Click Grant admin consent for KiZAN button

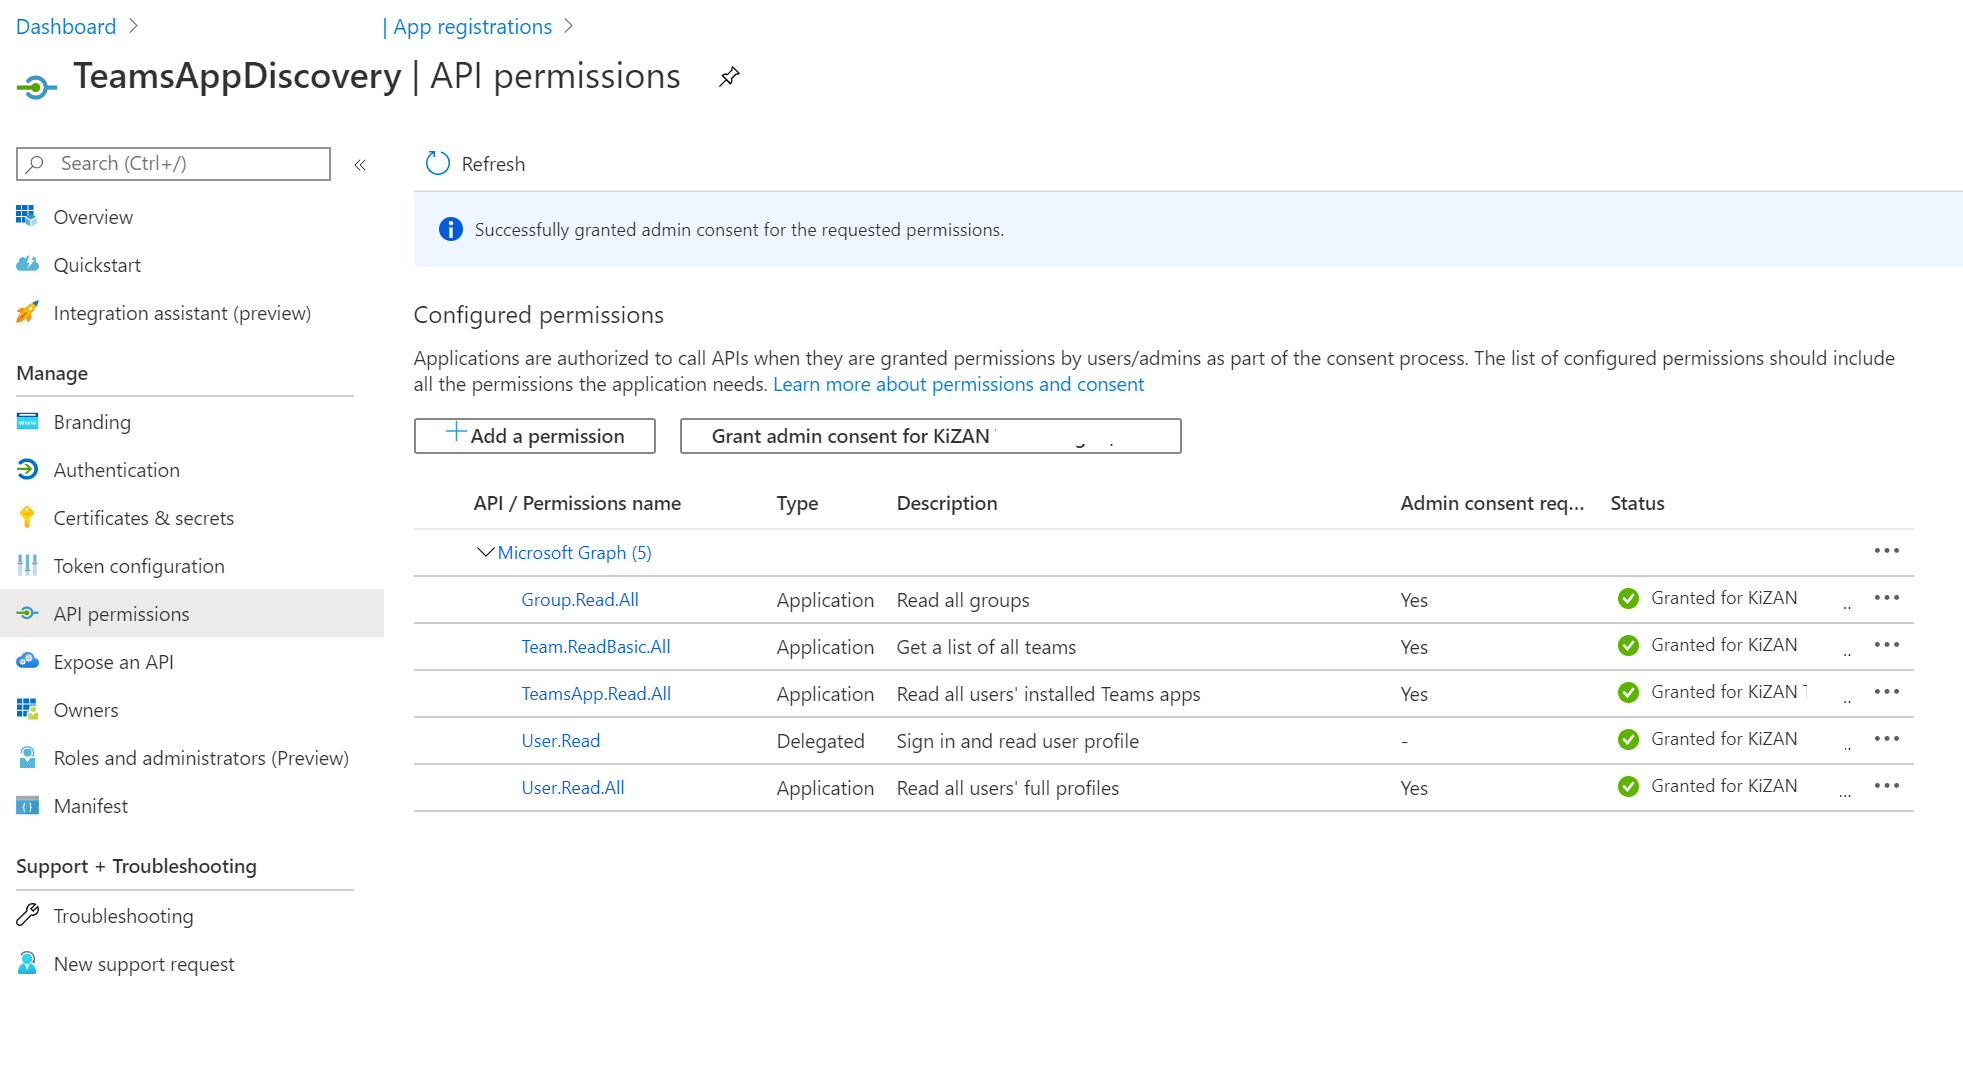click(x=931, y=436)
